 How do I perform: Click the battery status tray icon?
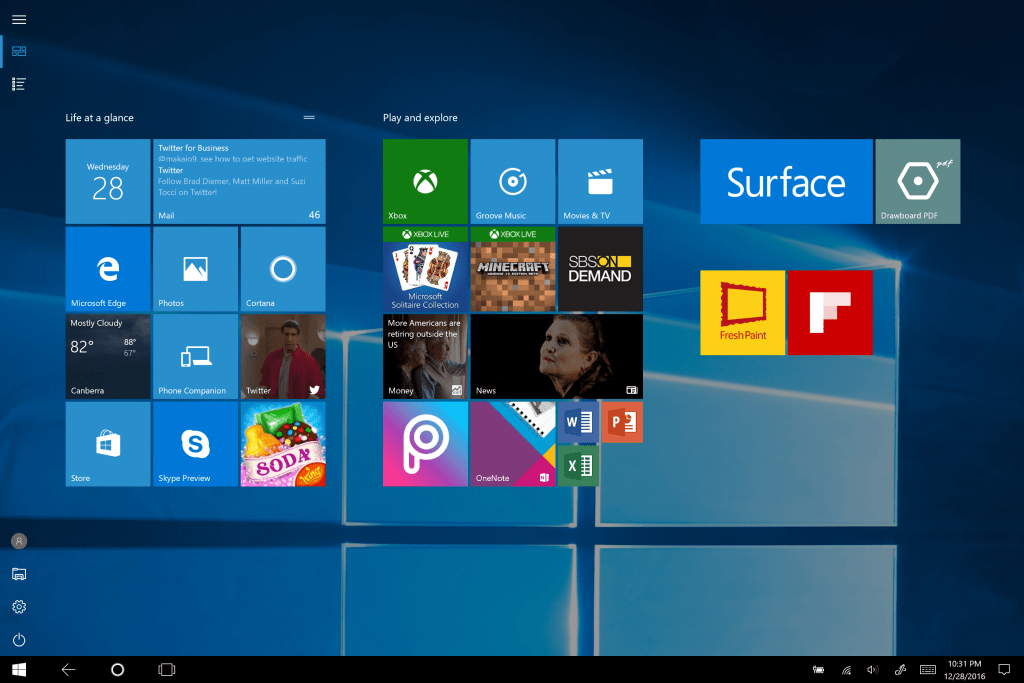818,669
